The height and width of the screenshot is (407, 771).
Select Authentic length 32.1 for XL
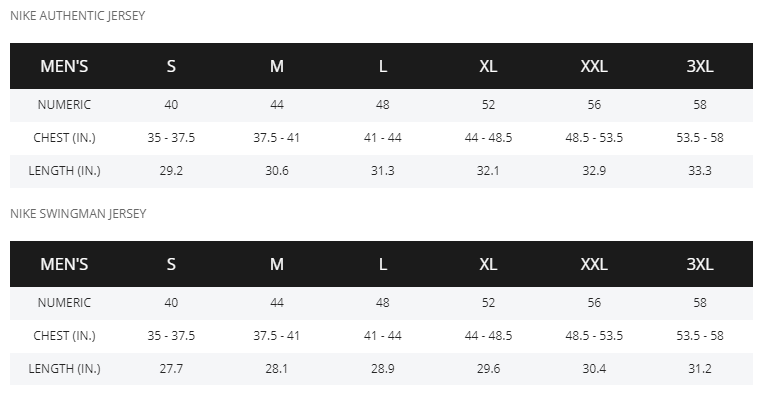pos(488,171)
